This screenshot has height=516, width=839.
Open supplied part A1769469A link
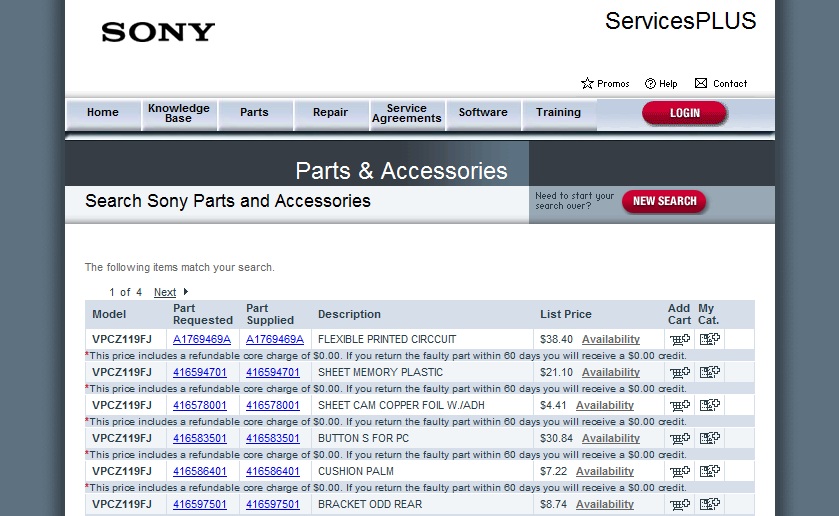click(274, 339)
